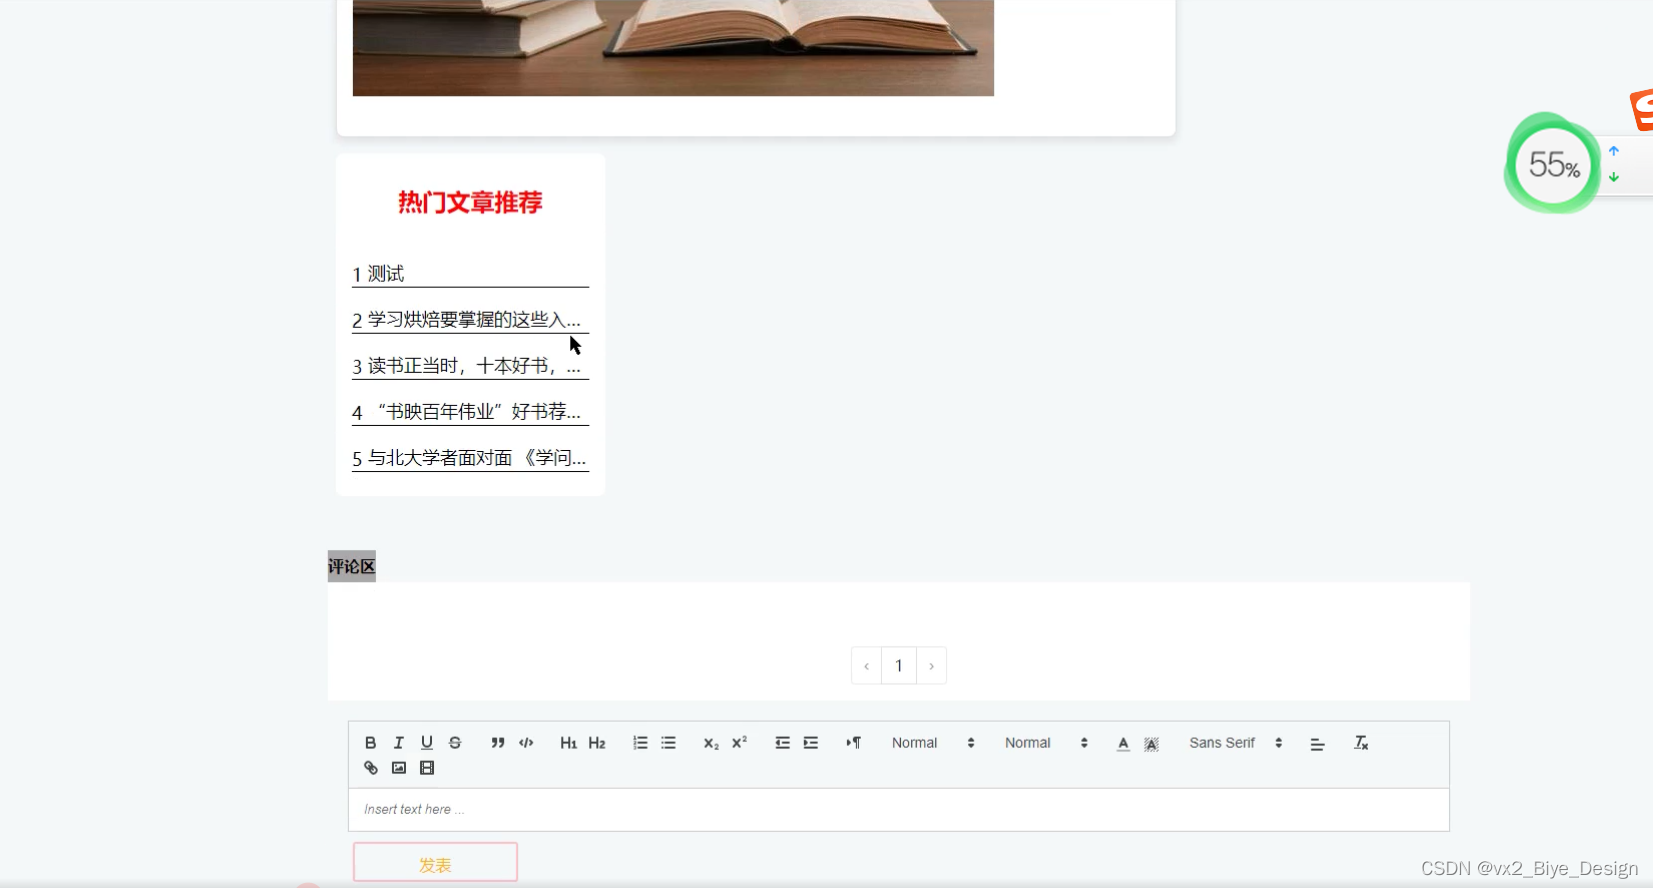Apply subscript formatting
Image resolution: width=1653 pixels, height=888 pixels.
point(711,743)
